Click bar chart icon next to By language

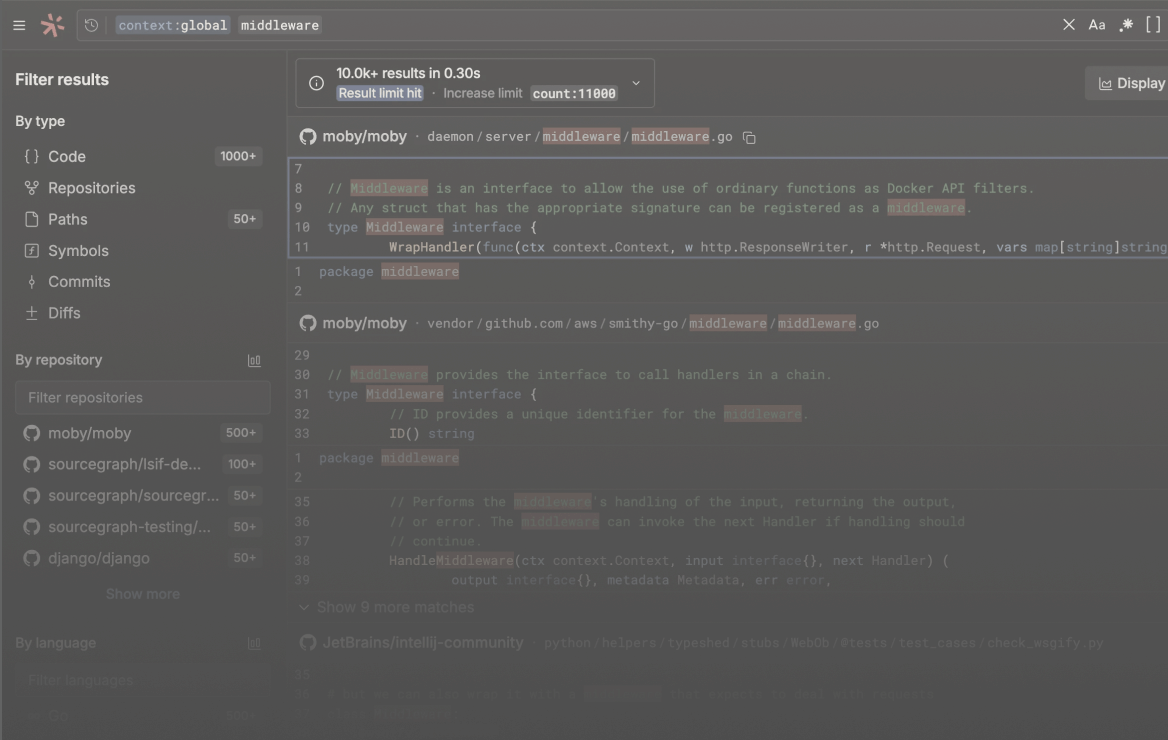(x=254, y=644)
